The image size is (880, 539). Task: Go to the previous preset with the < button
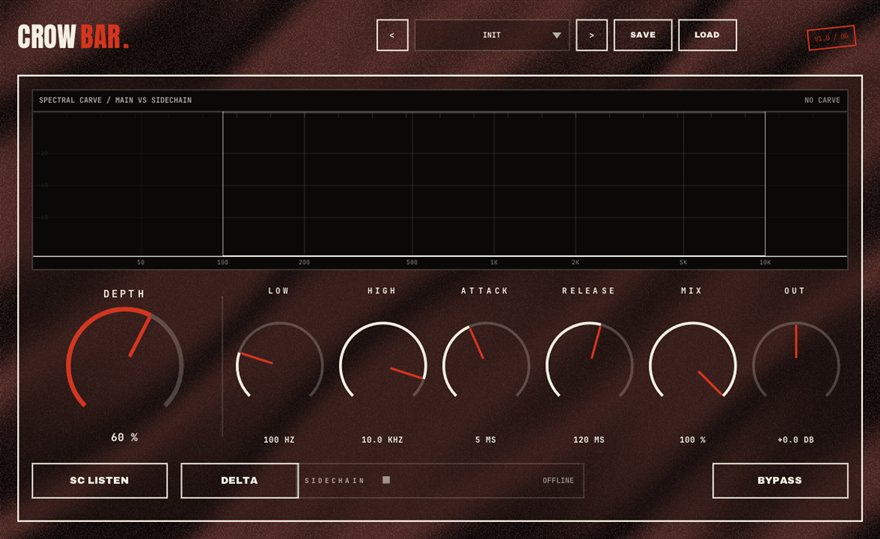[x=392, y=35]
